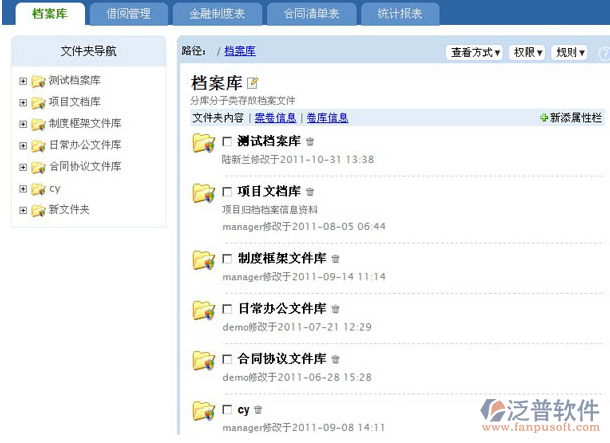Image resolution: width=610 pixels, height=443 pixels.
Task: Open the 统计报表 tab
Action: click(400, 14)
